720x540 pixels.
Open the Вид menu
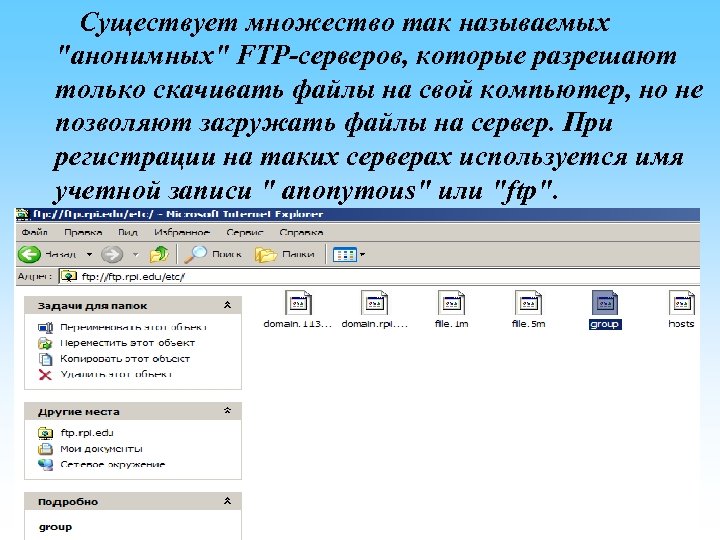click(x=128, y=232)
